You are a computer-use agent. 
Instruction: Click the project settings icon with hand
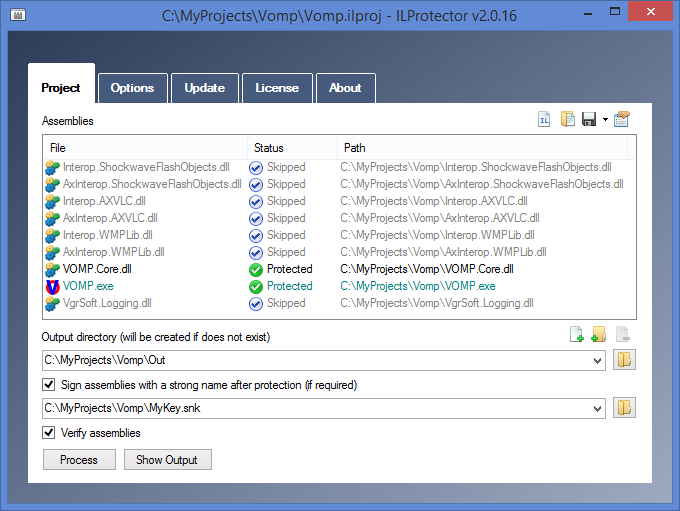tap(621, 119)
